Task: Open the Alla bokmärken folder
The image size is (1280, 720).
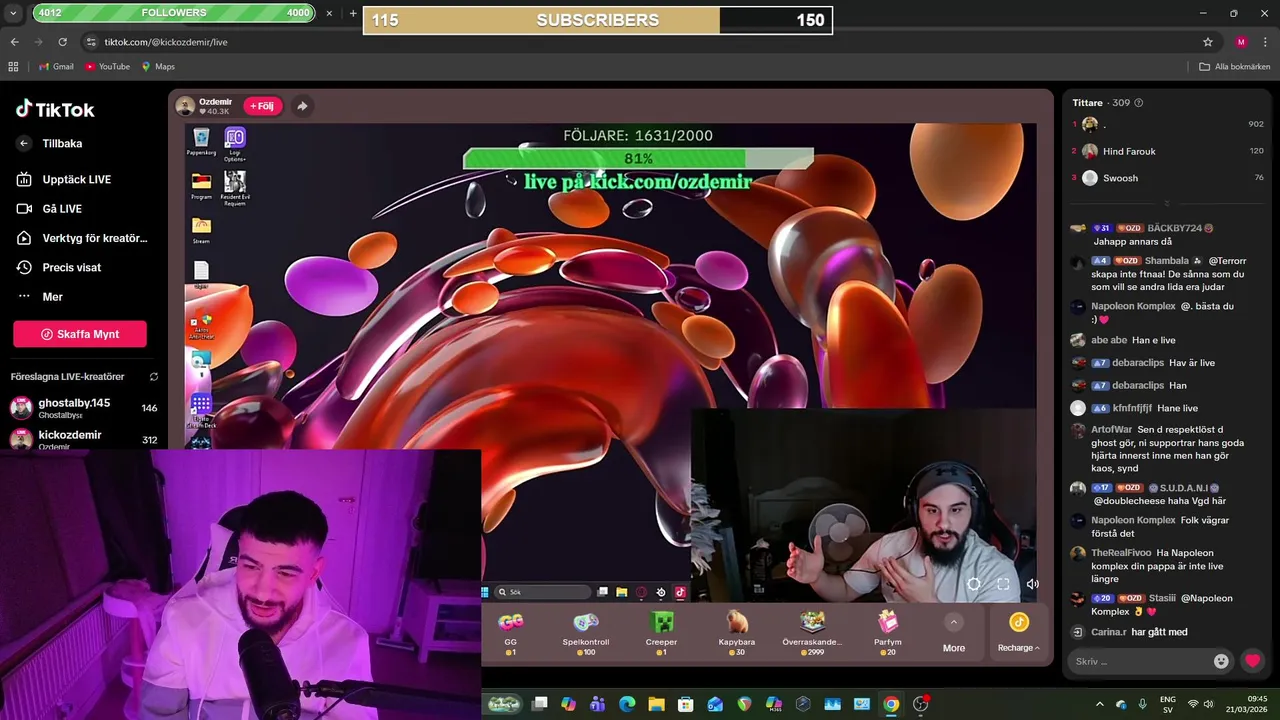Action: pyautogui.click(x=1235, y=67)
